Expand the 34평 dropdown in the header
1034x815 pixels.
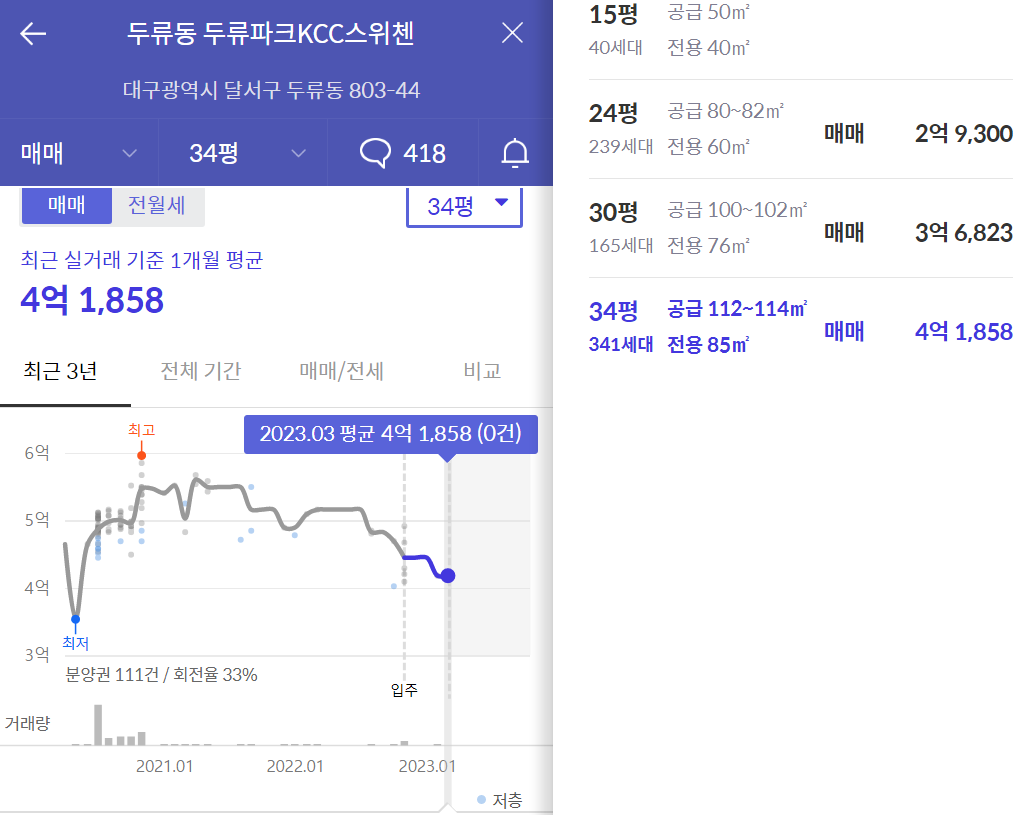243,153
